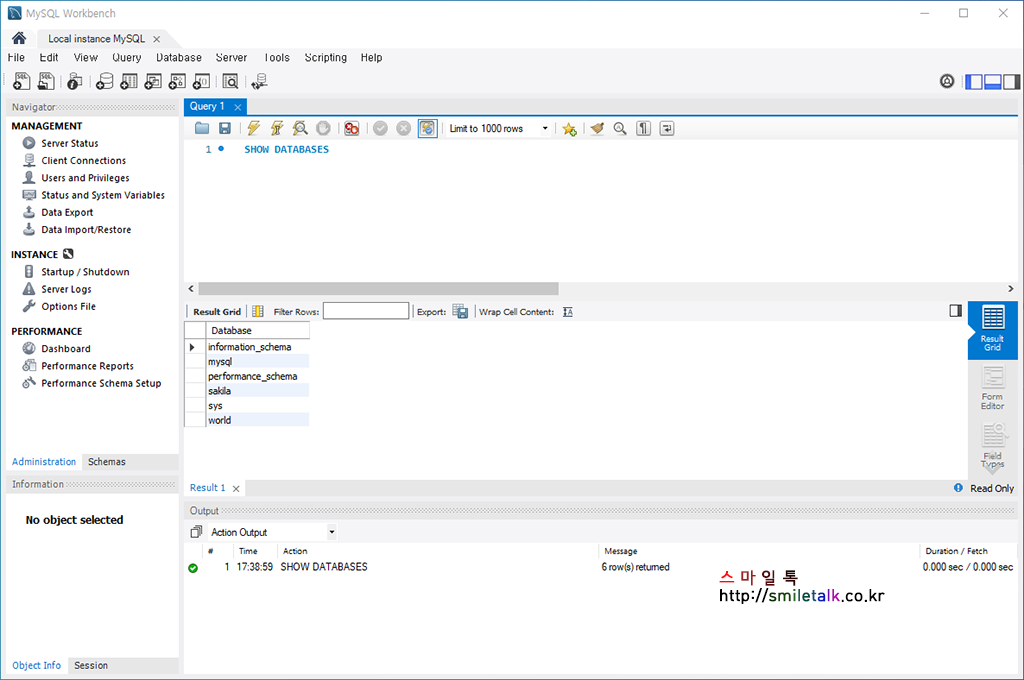Screen dimensions: 1024x680
Task: Run EXPLAIN on the current statement
Action: pyautogui.click(x=300, y=129)
